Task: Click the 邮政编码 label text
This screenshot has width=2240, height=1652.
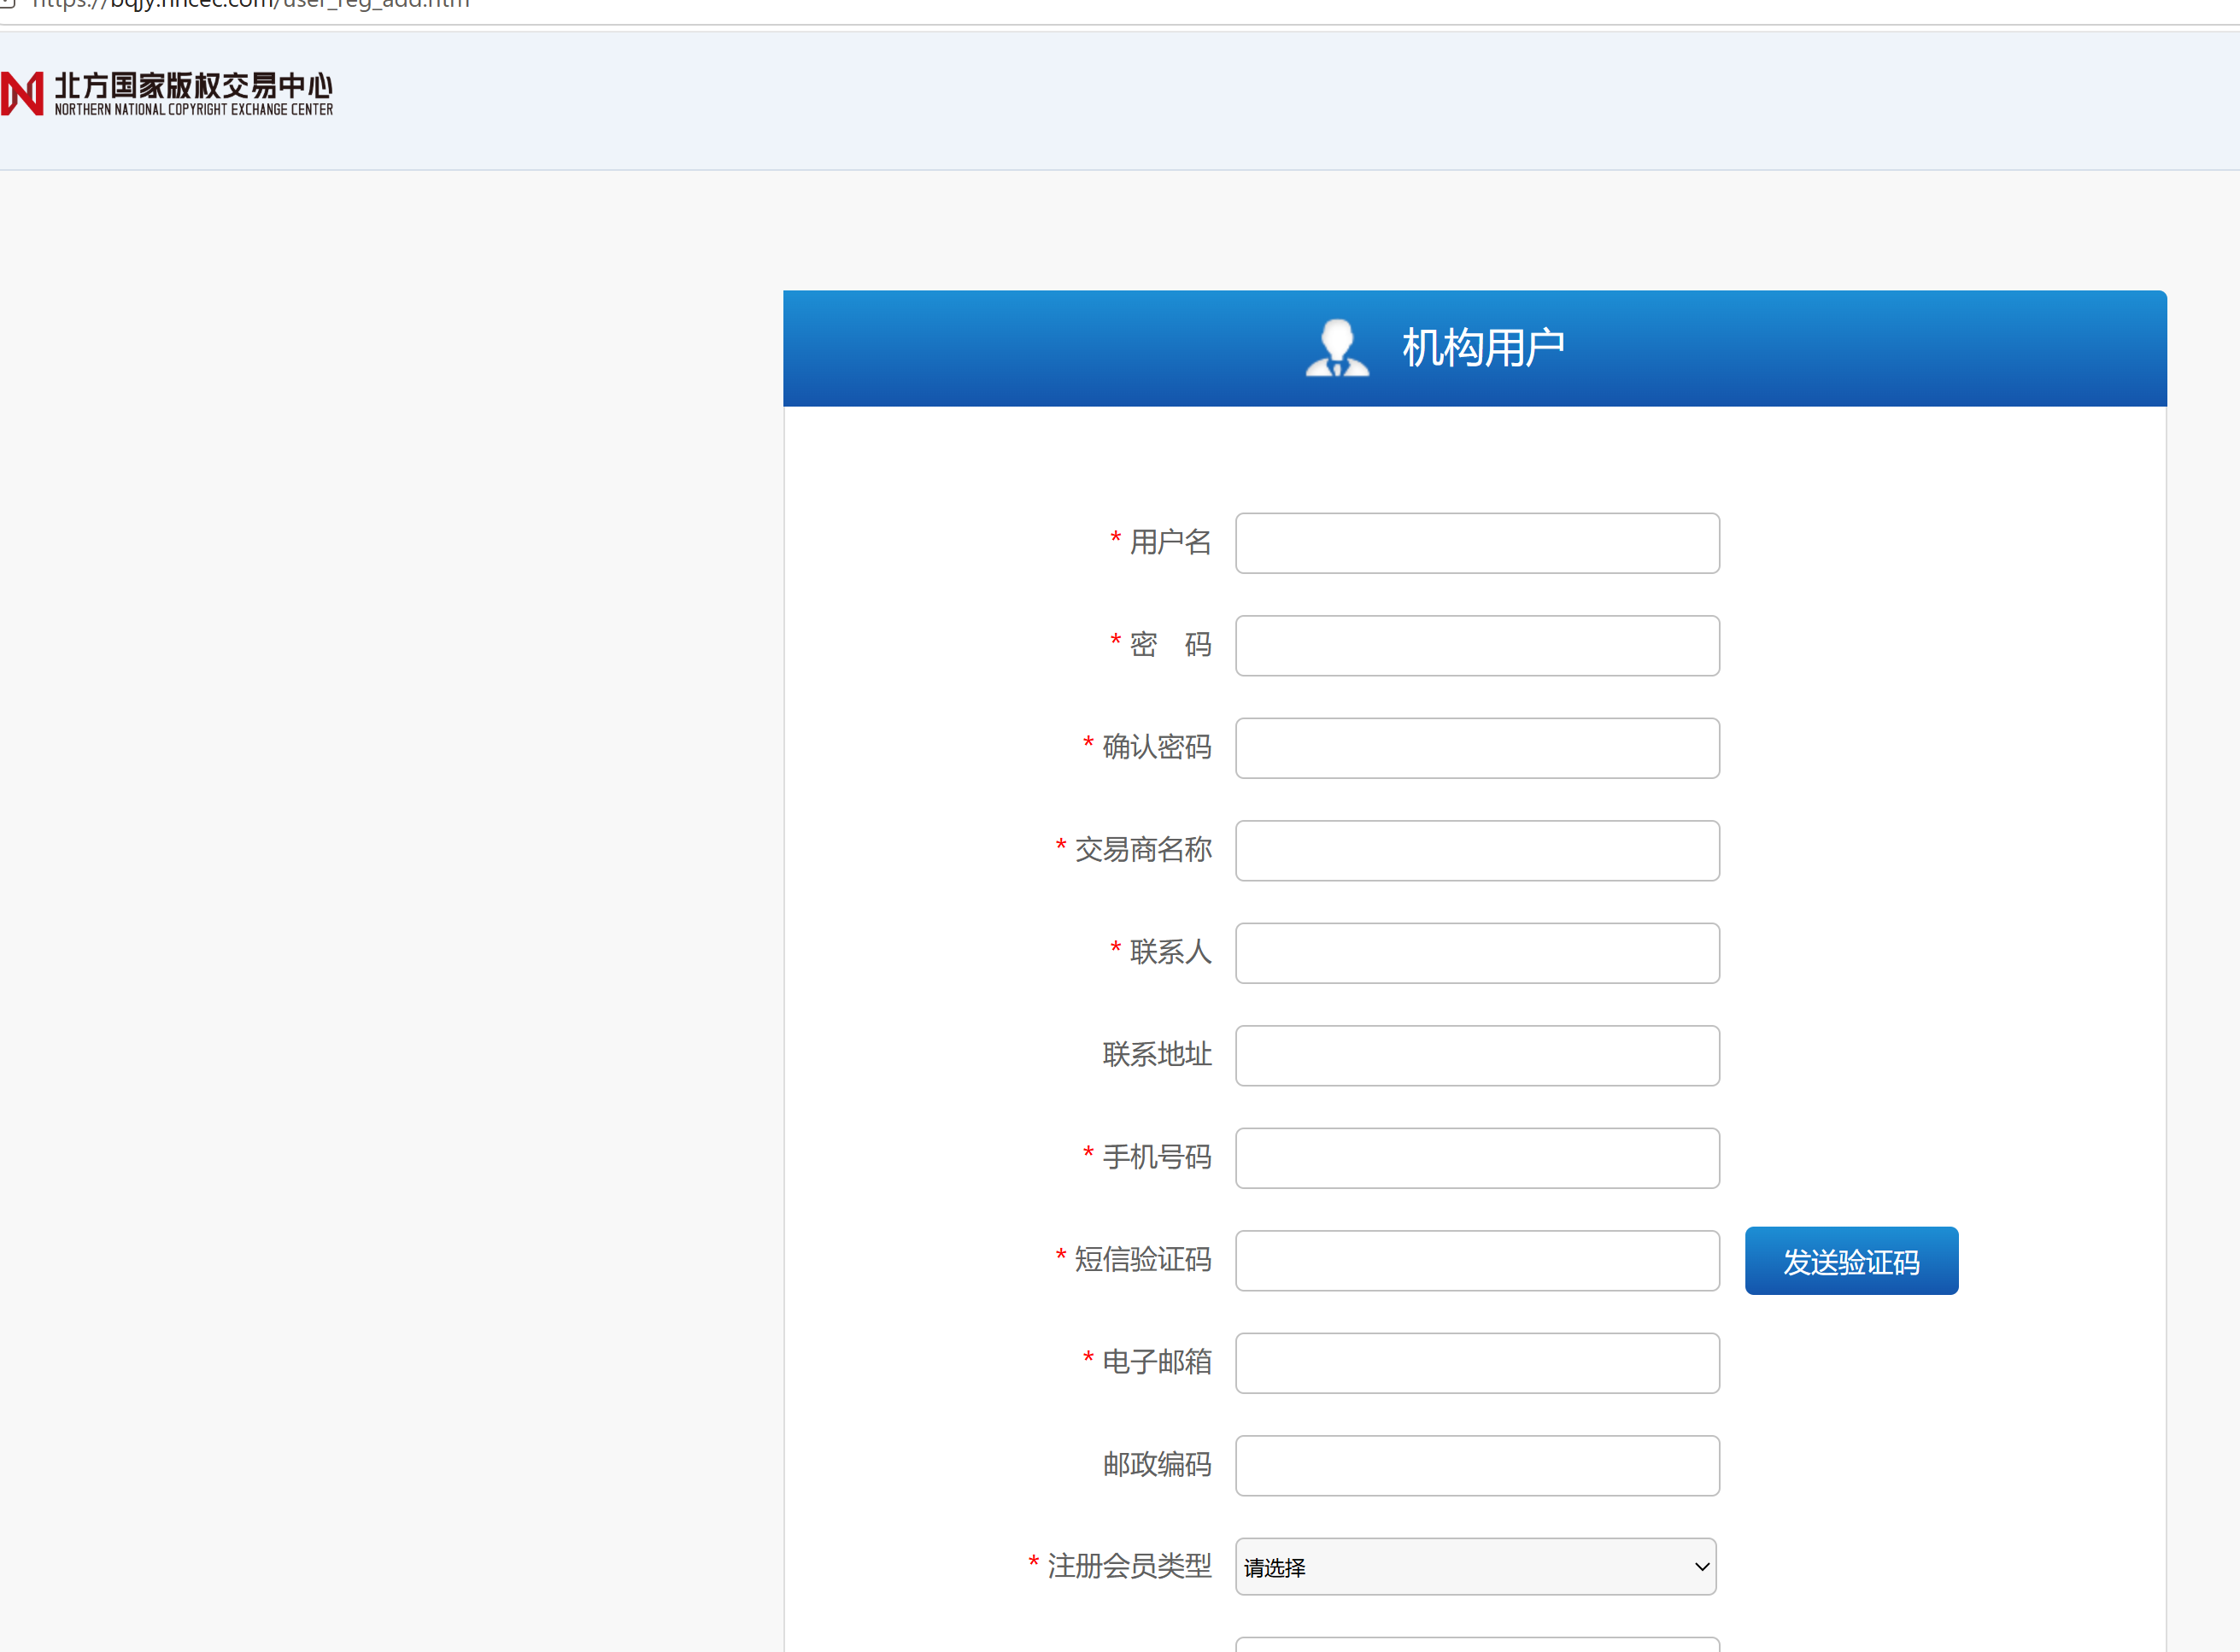Action: 1157,1464
